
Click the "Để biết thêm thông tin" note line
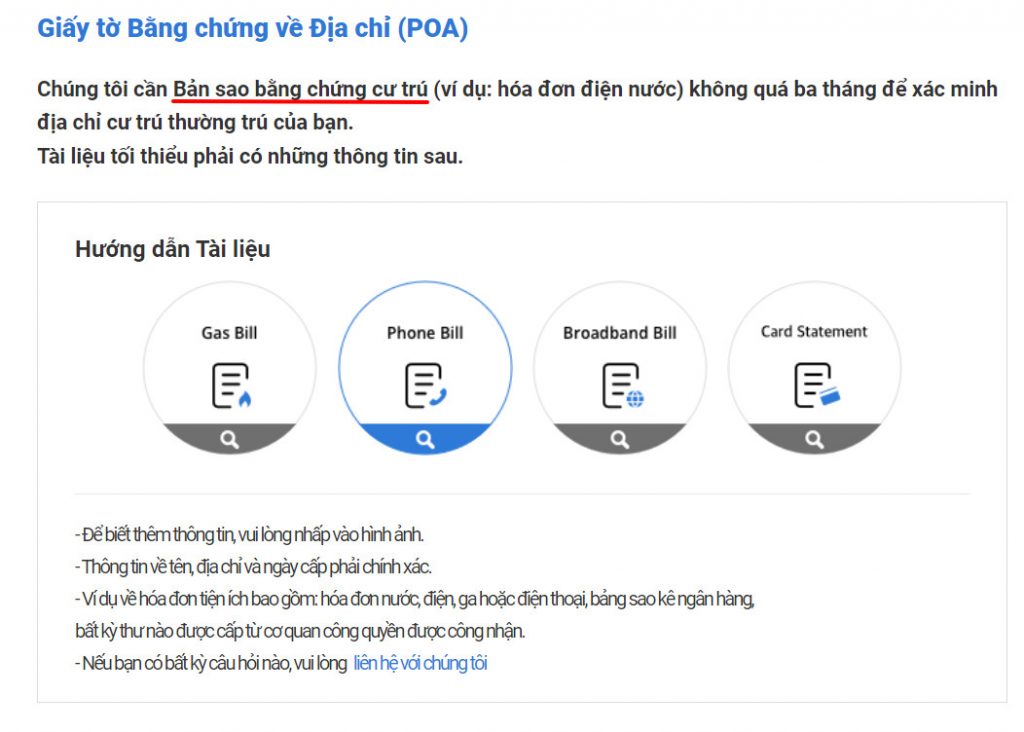click(x=249, y=535)
